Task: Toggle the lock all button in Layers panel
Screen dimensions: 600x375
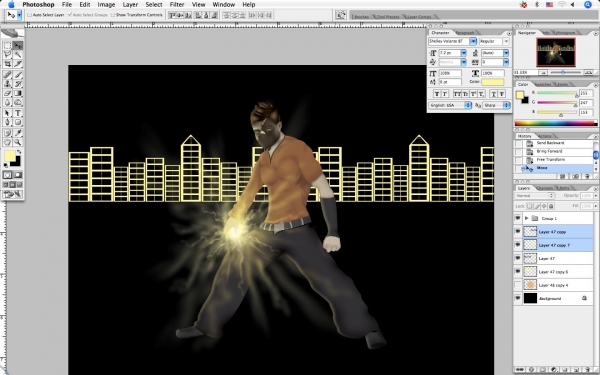Action: point(551,206)
